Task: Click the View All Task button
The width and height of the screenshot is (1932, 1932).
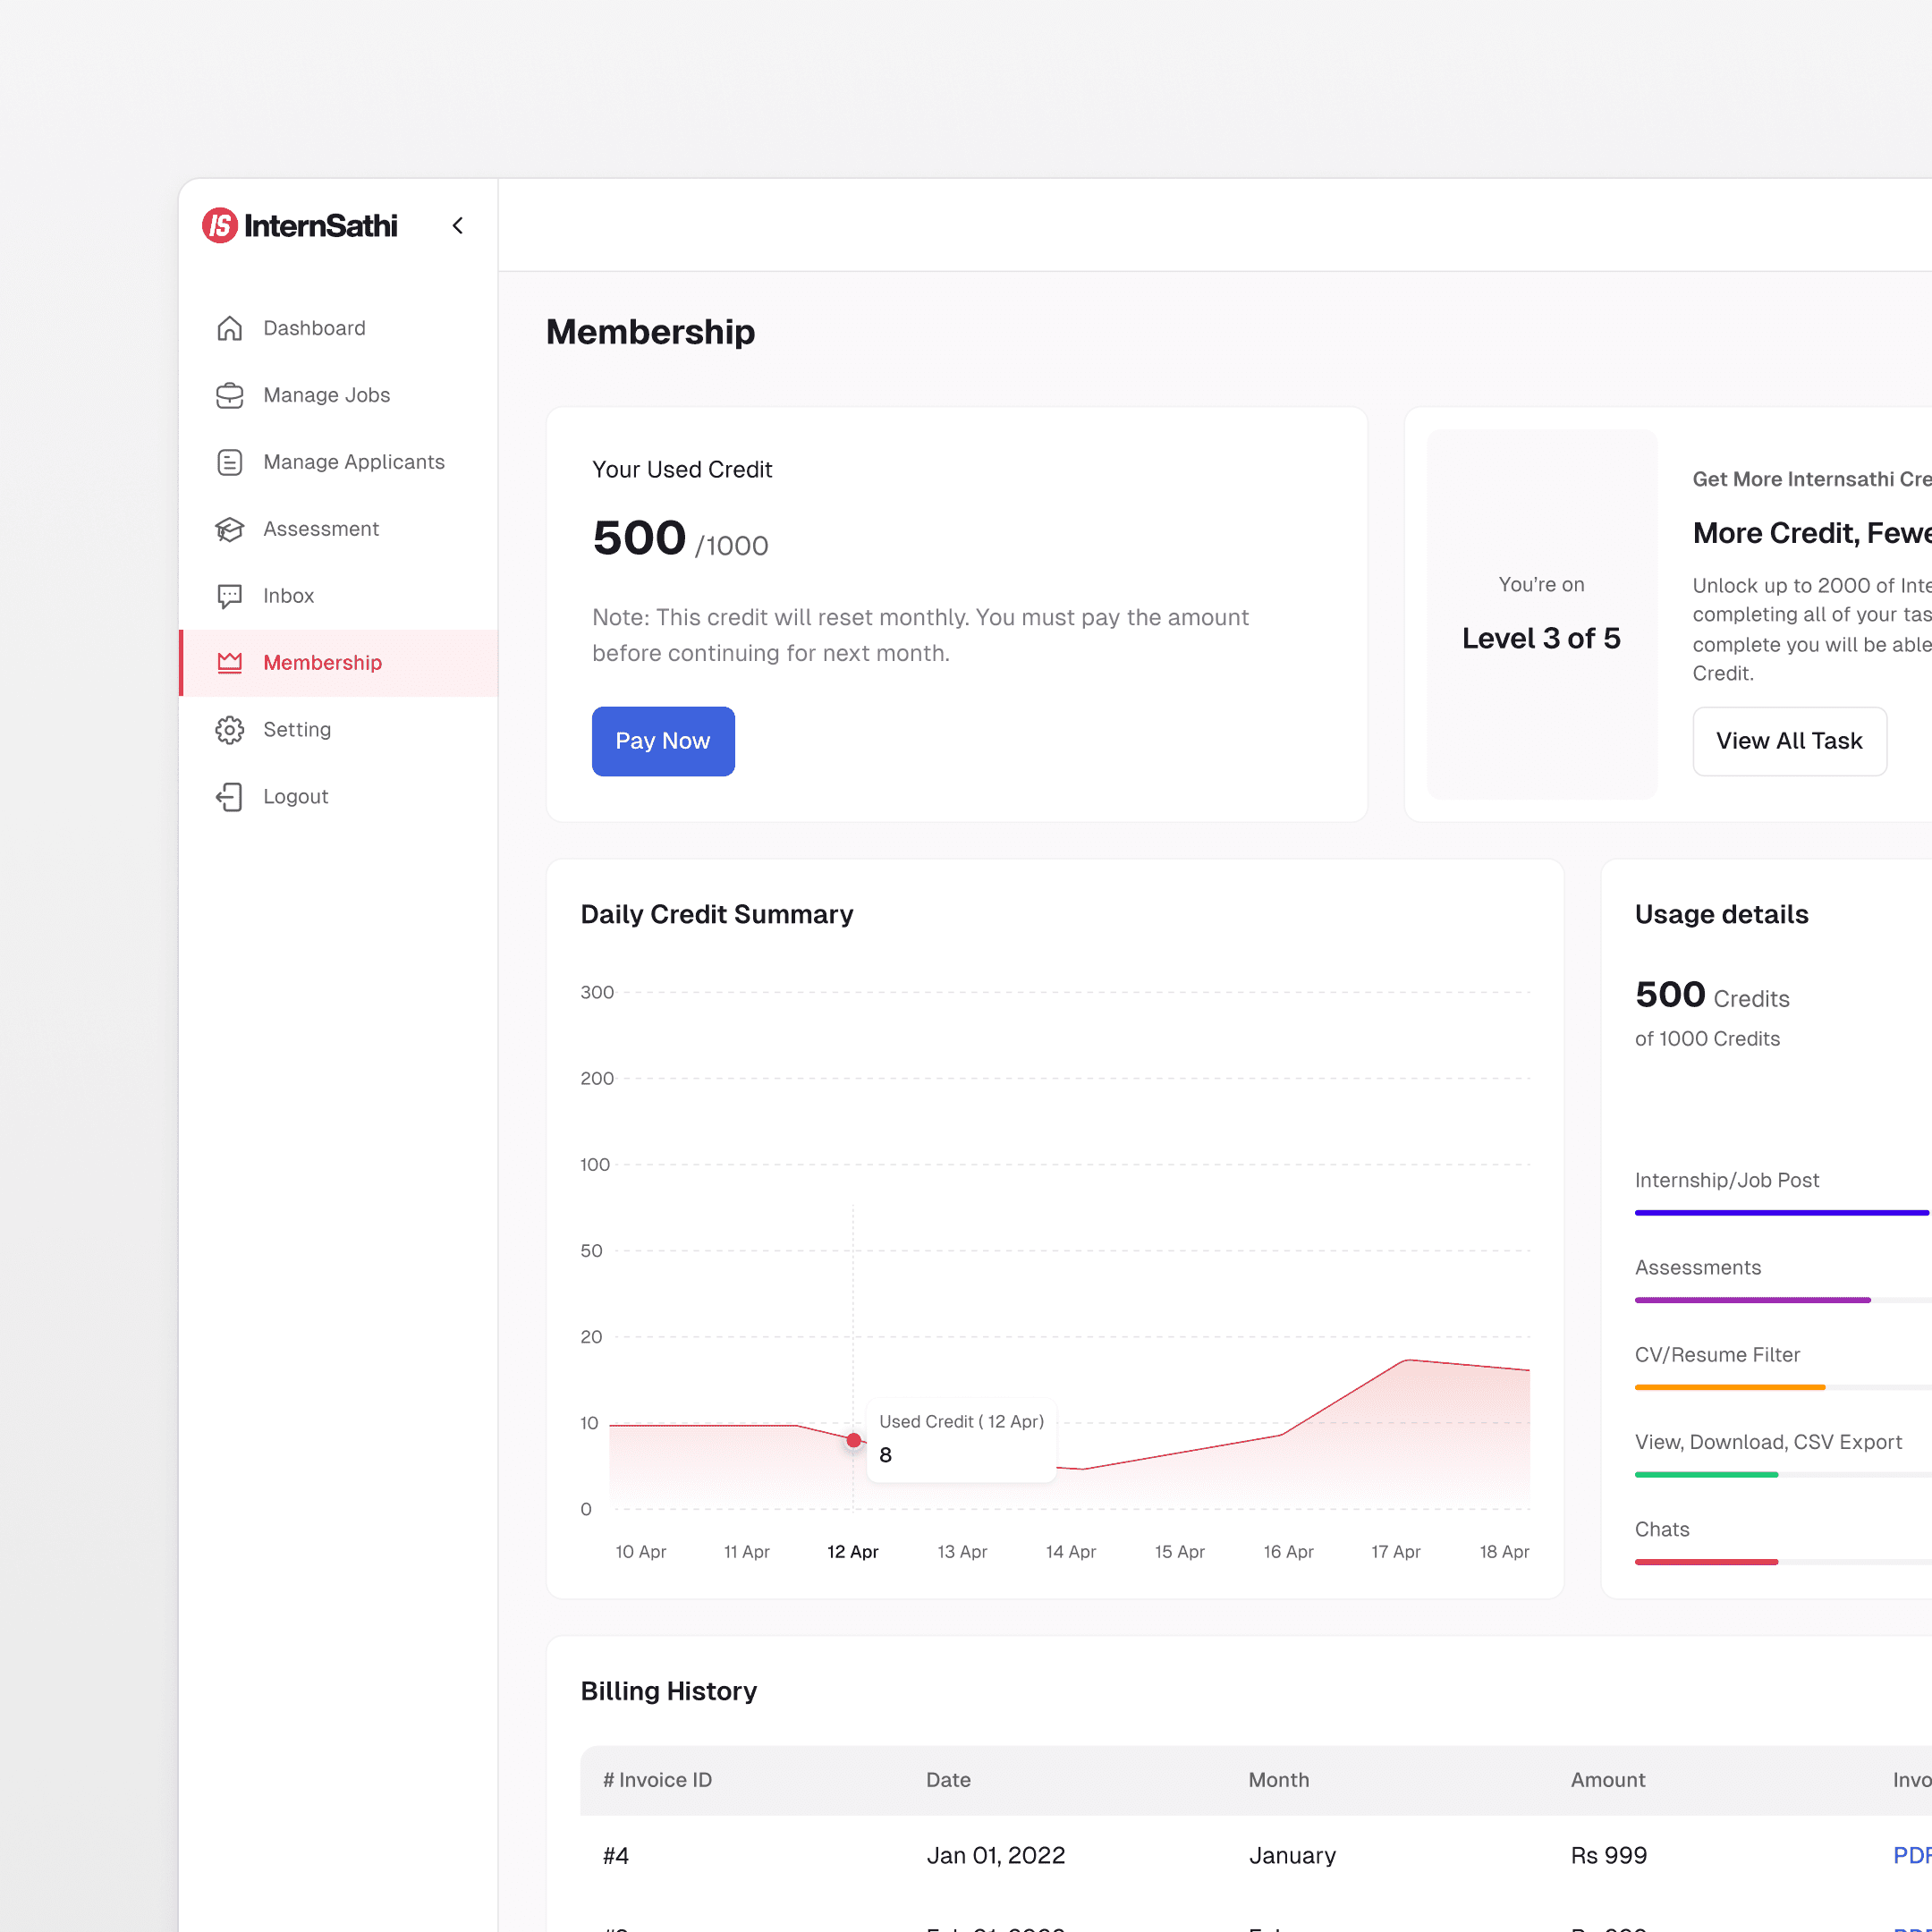Action: coord(1789,741)
